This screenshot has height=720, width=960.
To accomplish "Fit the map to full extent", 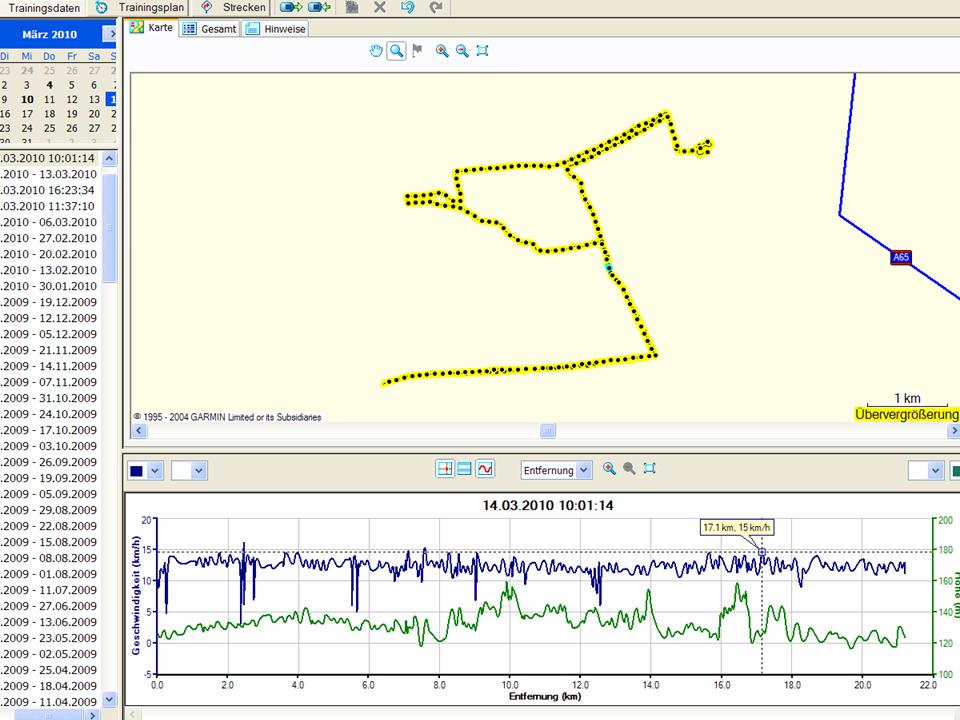I will [x=482, y=51].
